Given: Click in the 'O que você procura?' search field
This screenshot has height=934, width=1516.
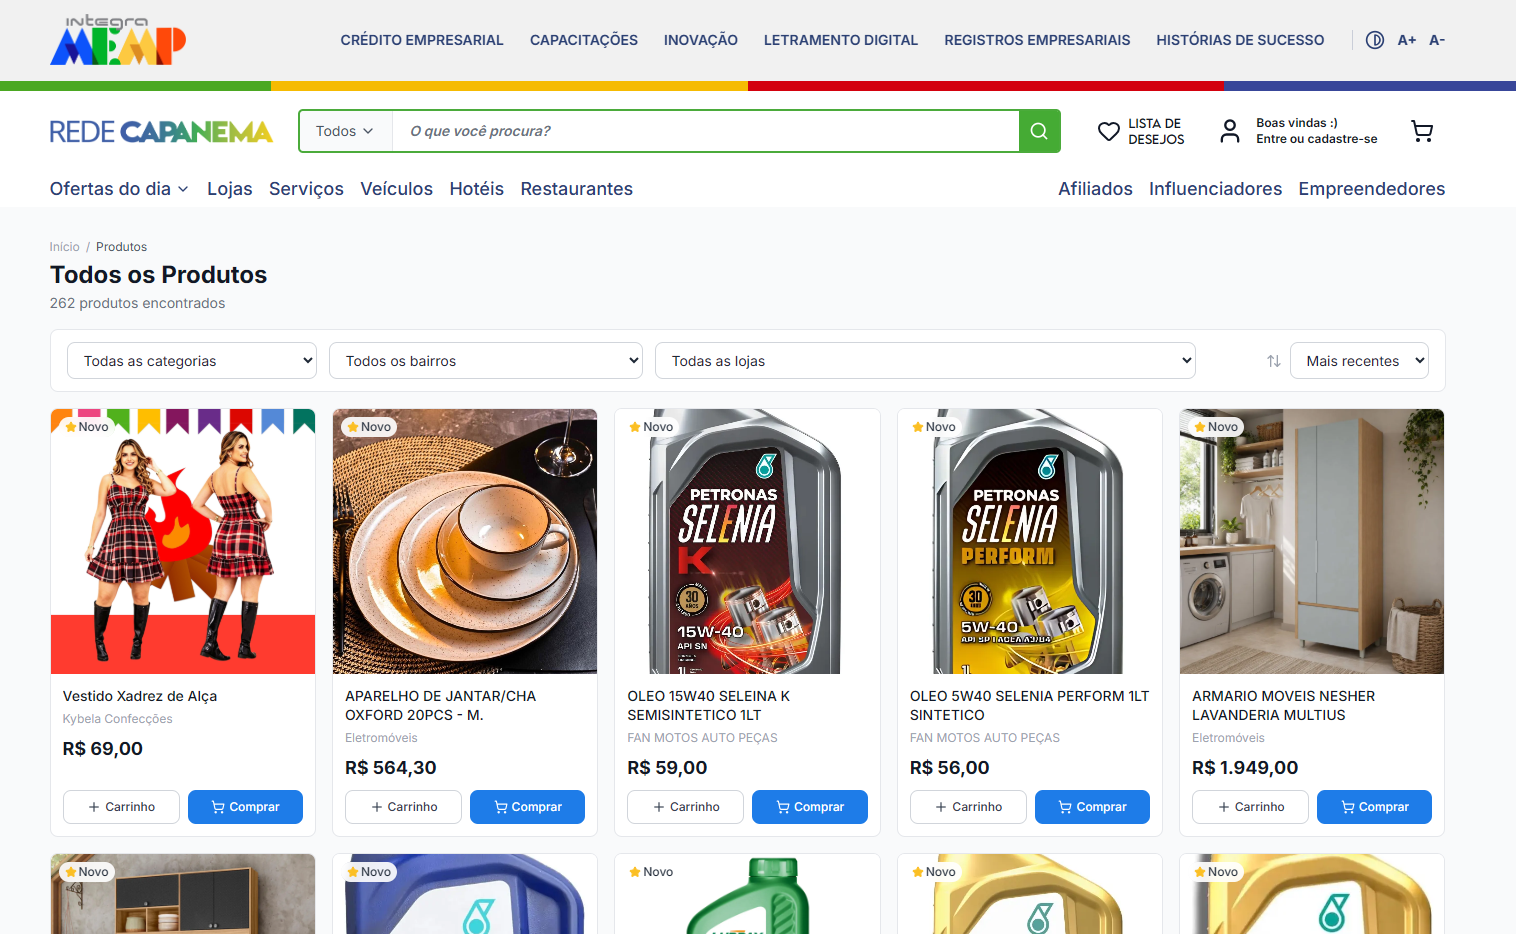Looking at the screenshot, I should coord(706,131).
